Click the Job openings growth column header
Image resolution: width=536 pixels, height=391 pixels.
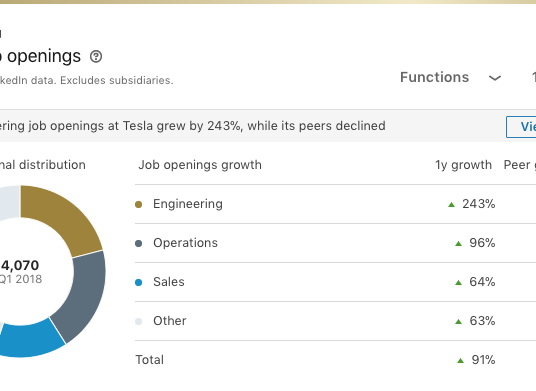click(200, 165)
